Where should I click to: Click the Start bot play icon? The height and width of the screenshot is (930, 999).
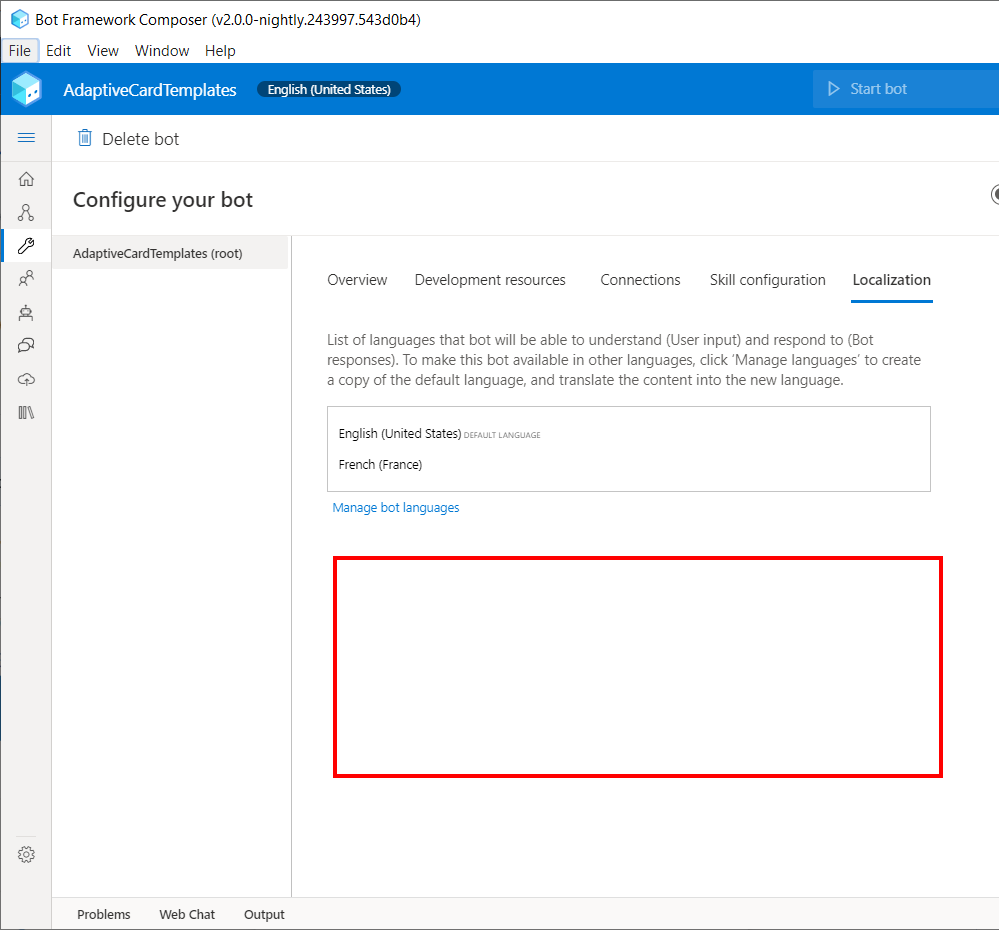point(833,89)
